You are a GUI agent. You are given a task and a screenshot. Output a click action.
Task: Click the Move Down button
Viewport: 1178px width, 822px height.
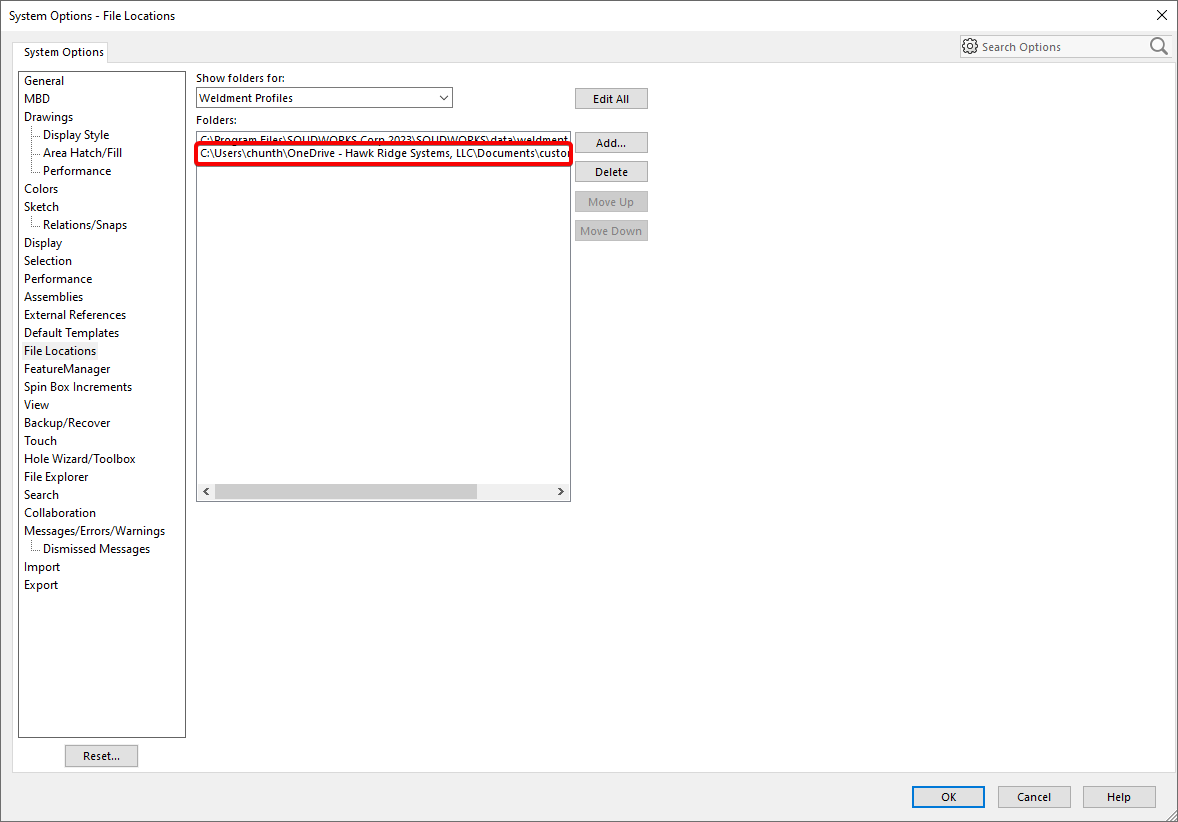(x=611, y=231)
